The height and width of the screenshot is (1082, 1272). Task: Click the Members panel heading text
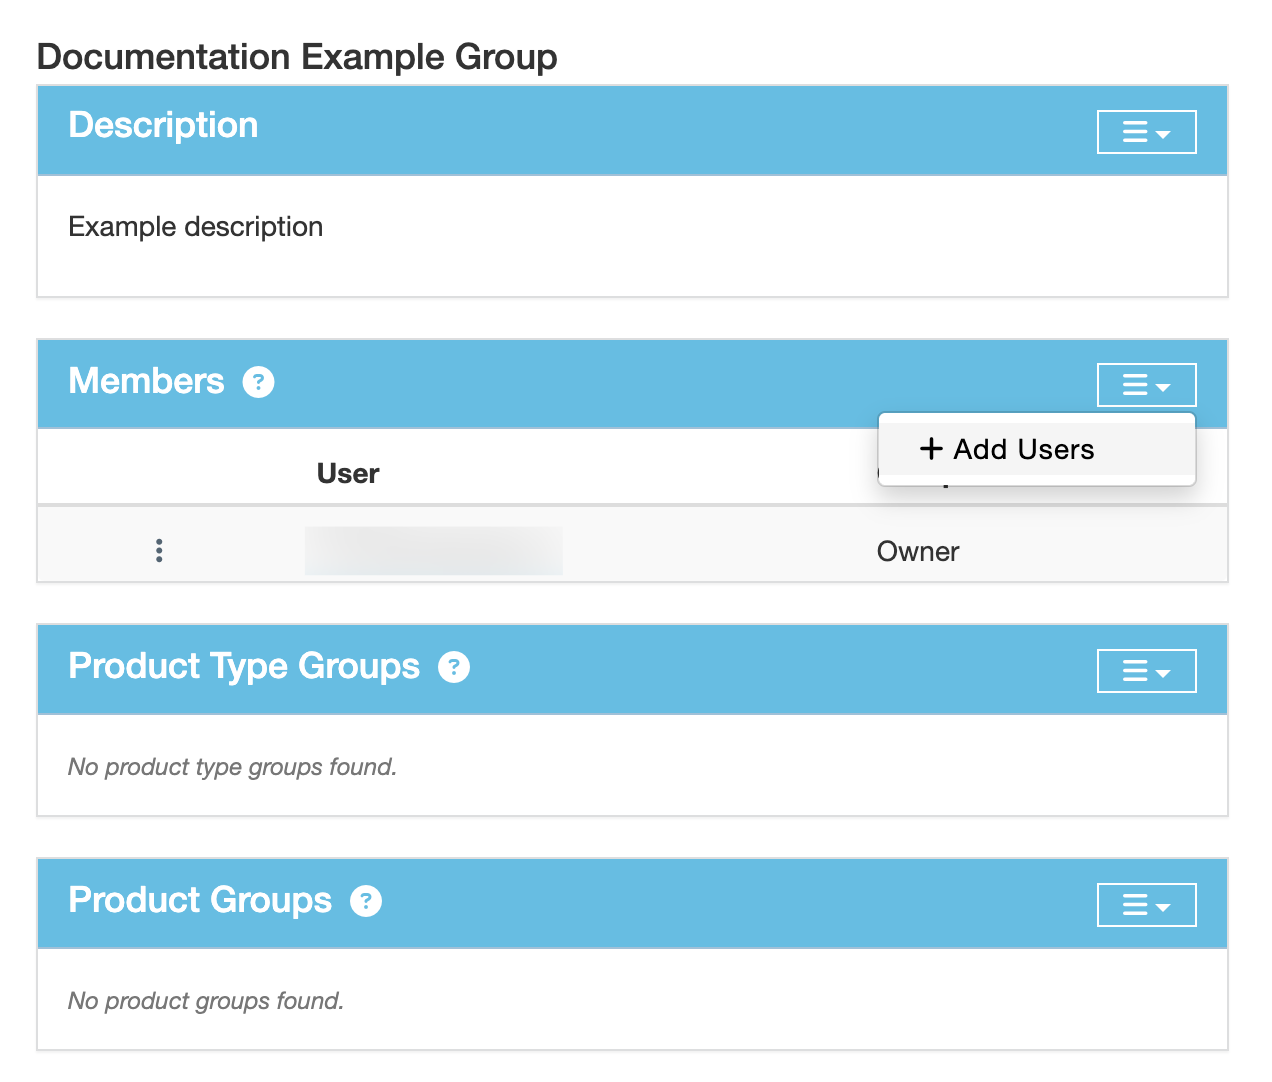click(146, 381)
